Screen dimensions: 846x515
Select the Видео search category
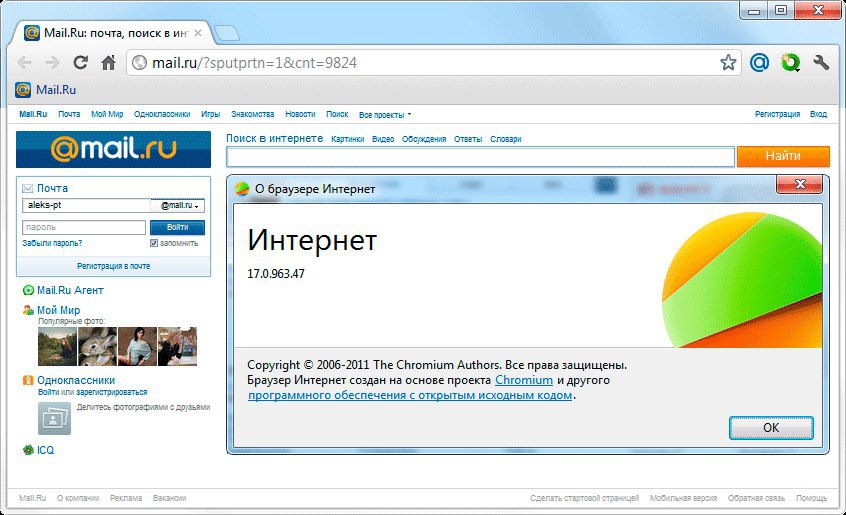pos(383,139)
